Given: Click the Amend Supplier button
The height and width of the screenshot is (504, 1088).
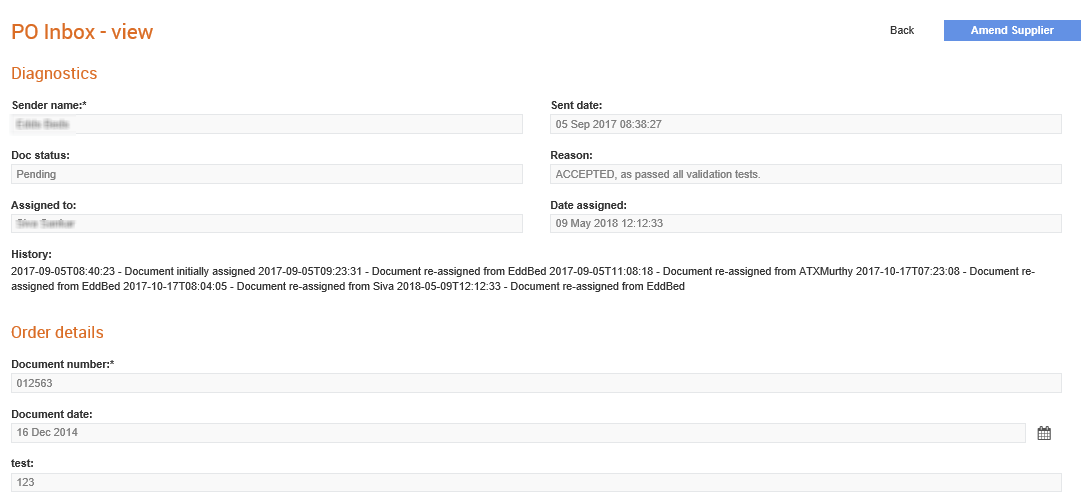Looking at the screenshot, I should tap(1012, 31).
